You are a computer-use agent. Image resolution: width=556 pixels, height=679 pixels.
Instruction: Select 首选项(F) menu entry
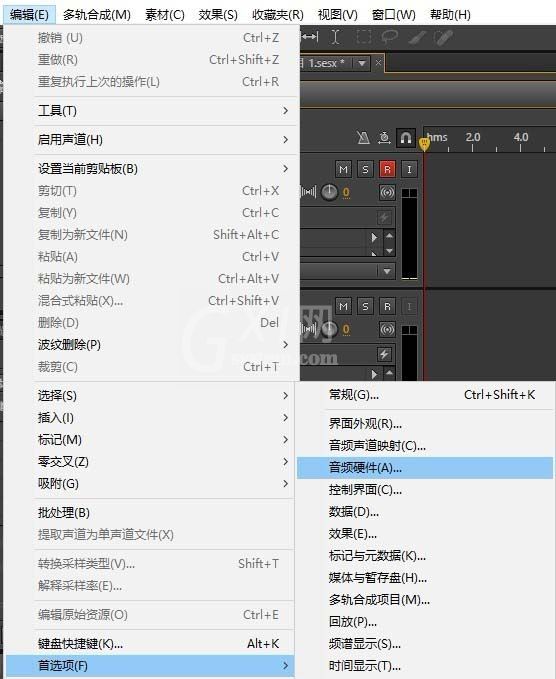point(150,666)
